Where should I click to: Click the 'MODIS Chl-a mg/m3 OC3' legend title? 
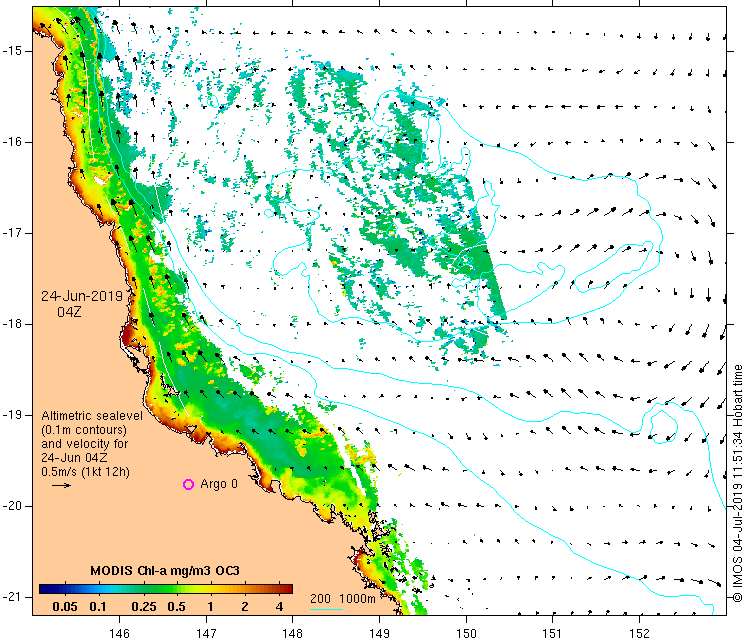[x=165, y=571]
